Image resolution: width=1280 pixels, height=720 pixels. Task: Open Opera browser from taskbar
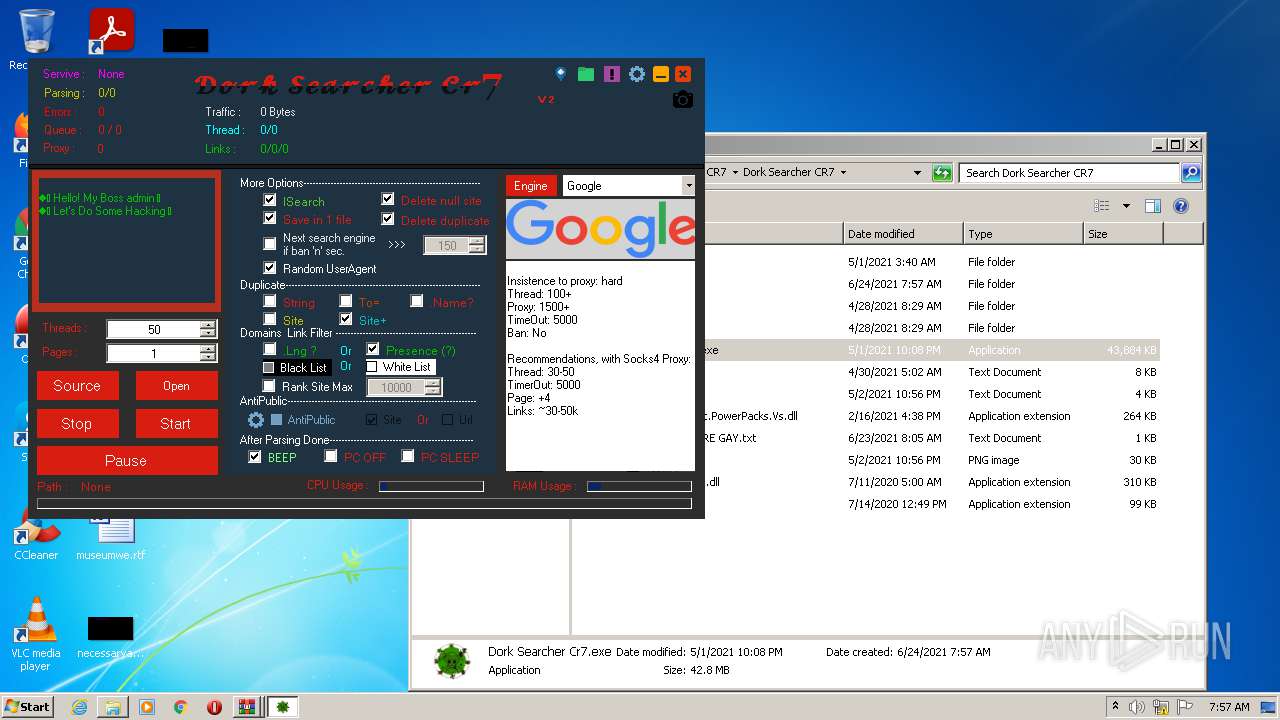214,707
